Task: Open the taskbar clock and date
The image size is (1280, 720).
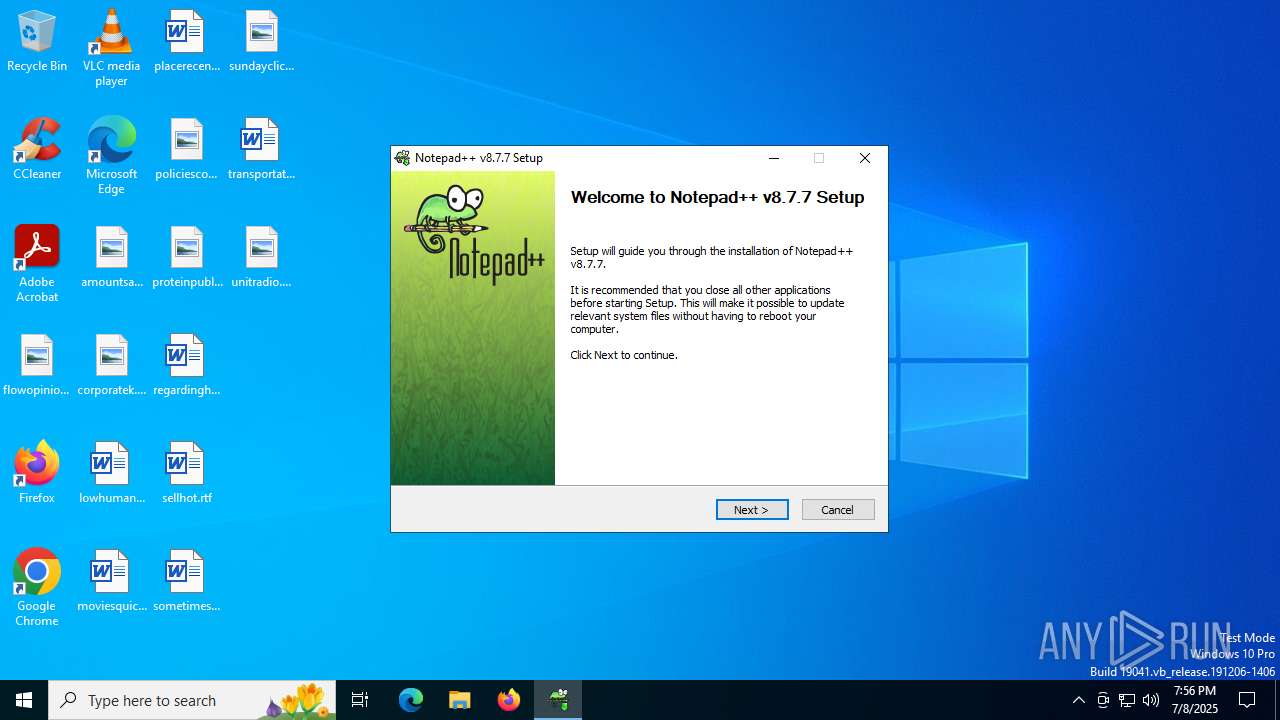Action: (1195, 700)
